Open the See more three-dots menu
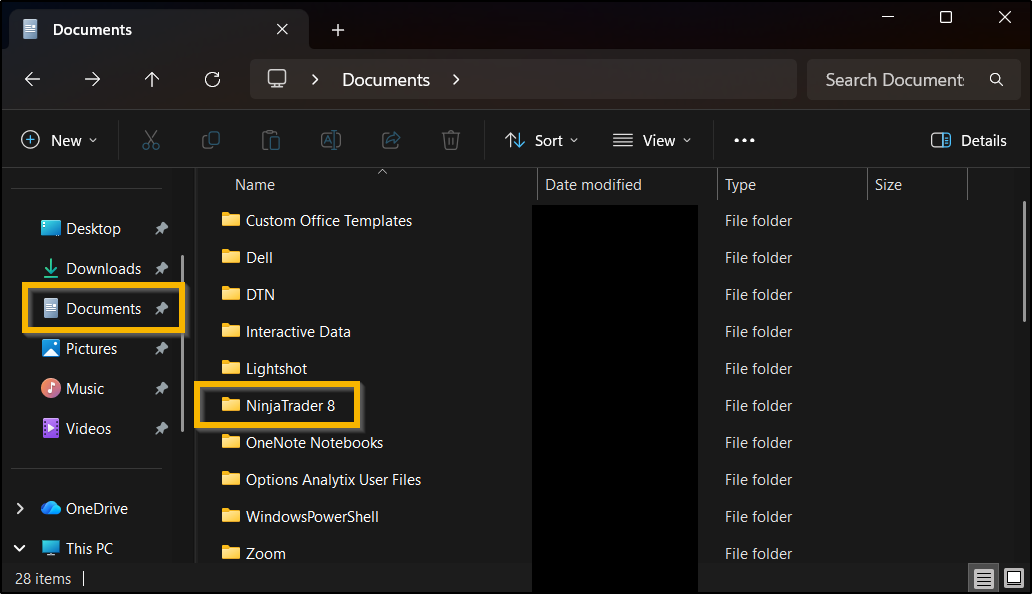This screenshot has width=1032, height=594. (x=744, y=140)
